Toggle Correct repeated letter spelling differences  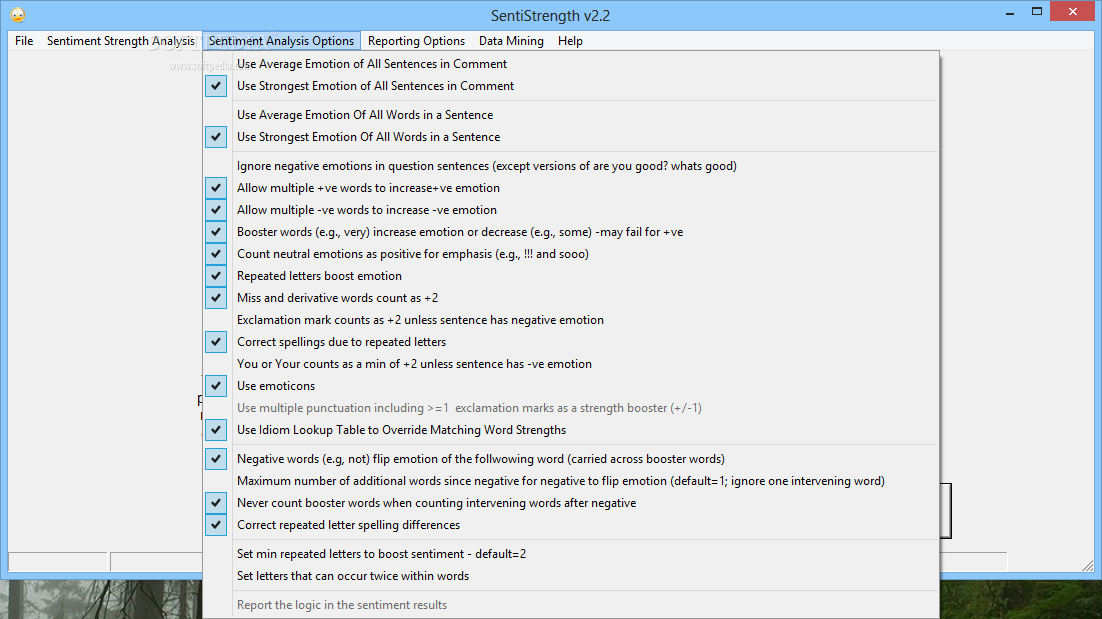tap(571, 525)
